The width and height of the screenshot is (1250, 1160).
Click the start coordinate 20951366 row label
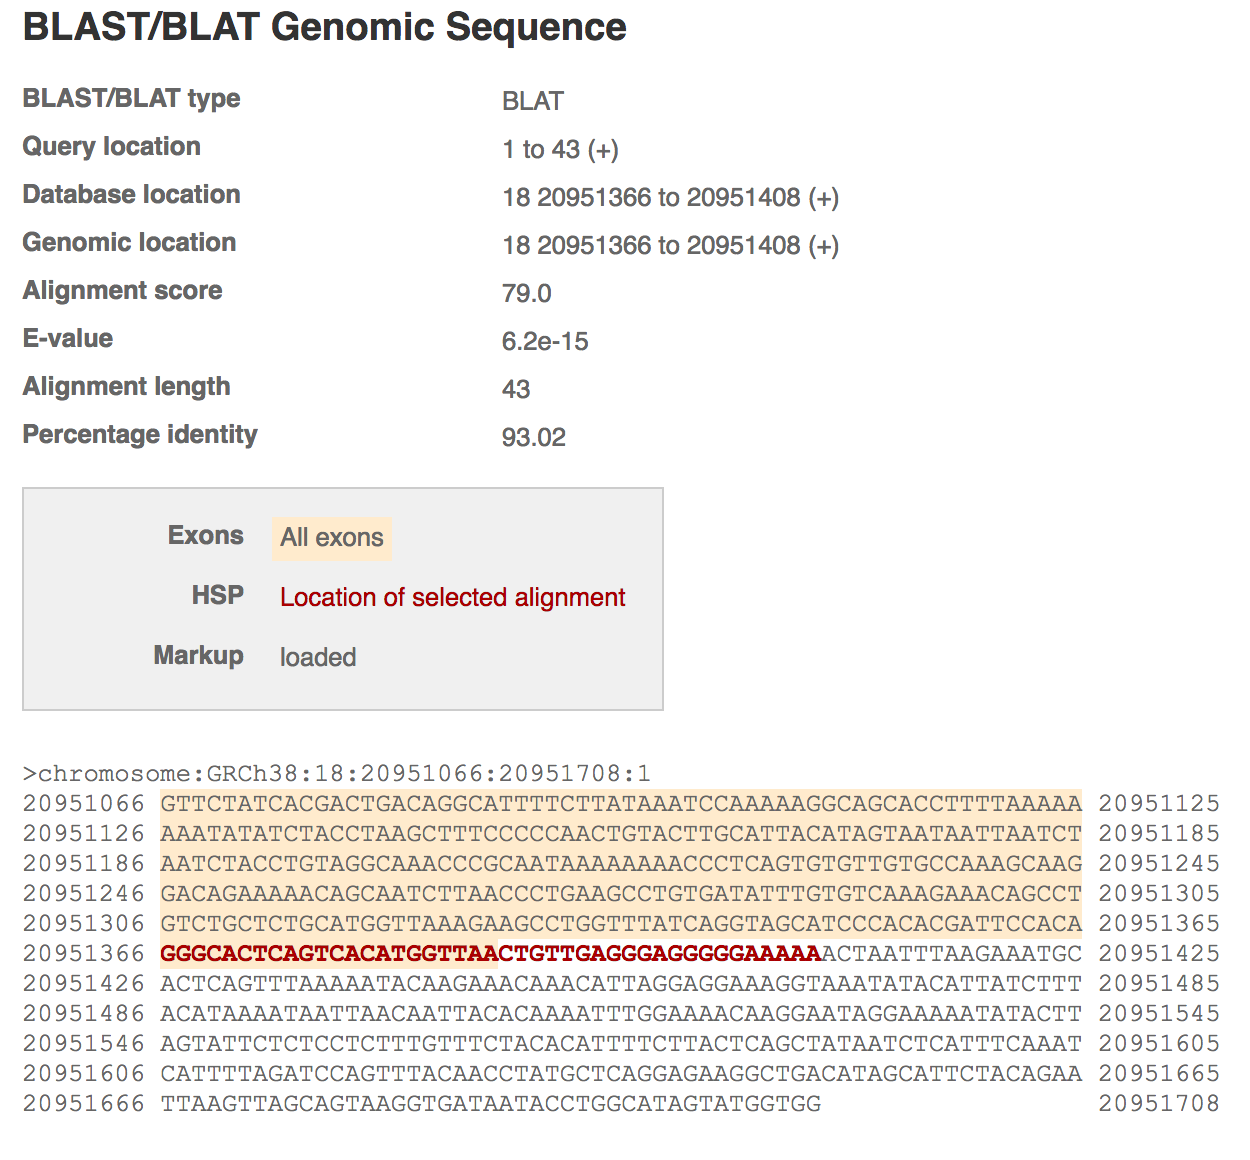pyautogui.click(x=84, y=953)
